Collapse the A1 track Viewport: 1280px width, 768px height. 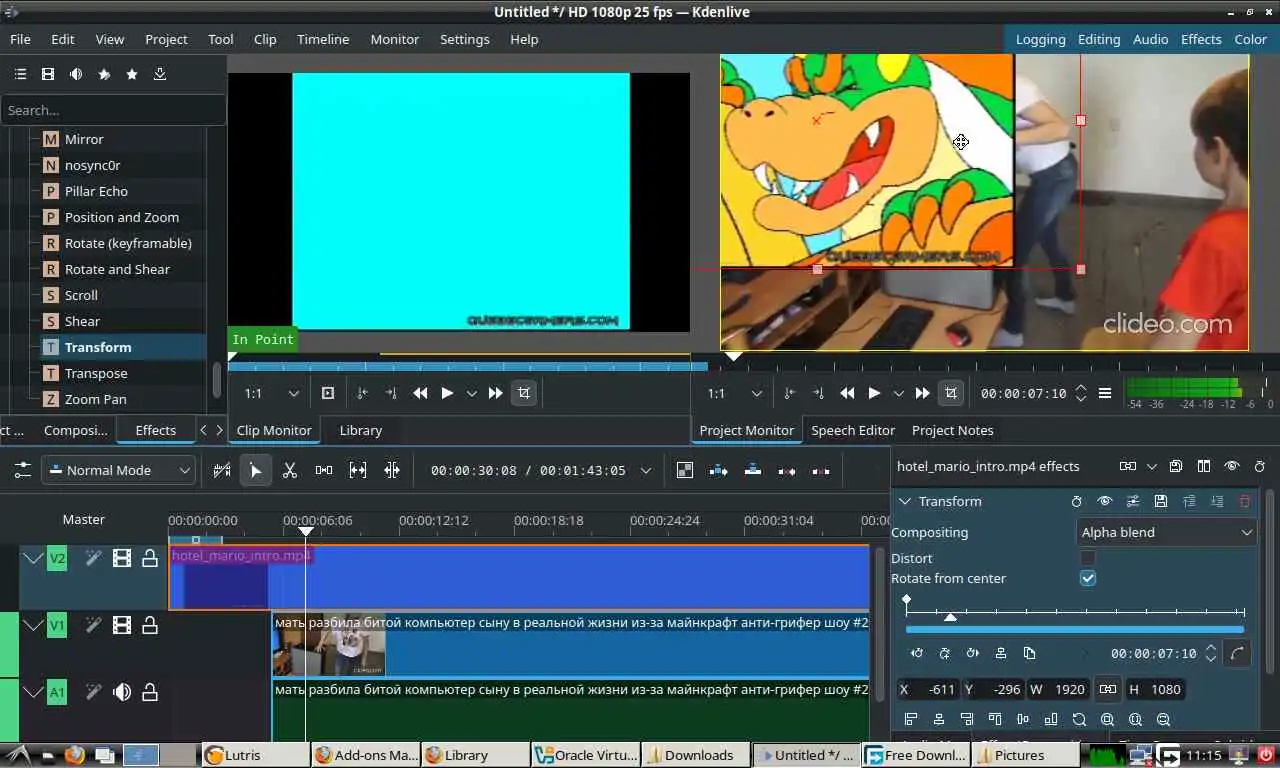pyautogui.click(x=33, y=691)
